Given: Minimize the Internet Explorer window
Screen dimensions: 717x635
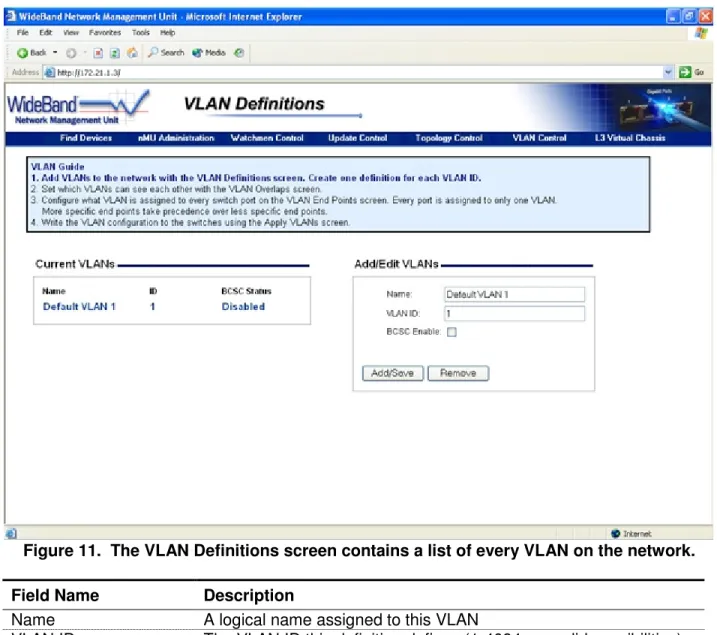Looking at the screenshot, I should click(673, 17).
